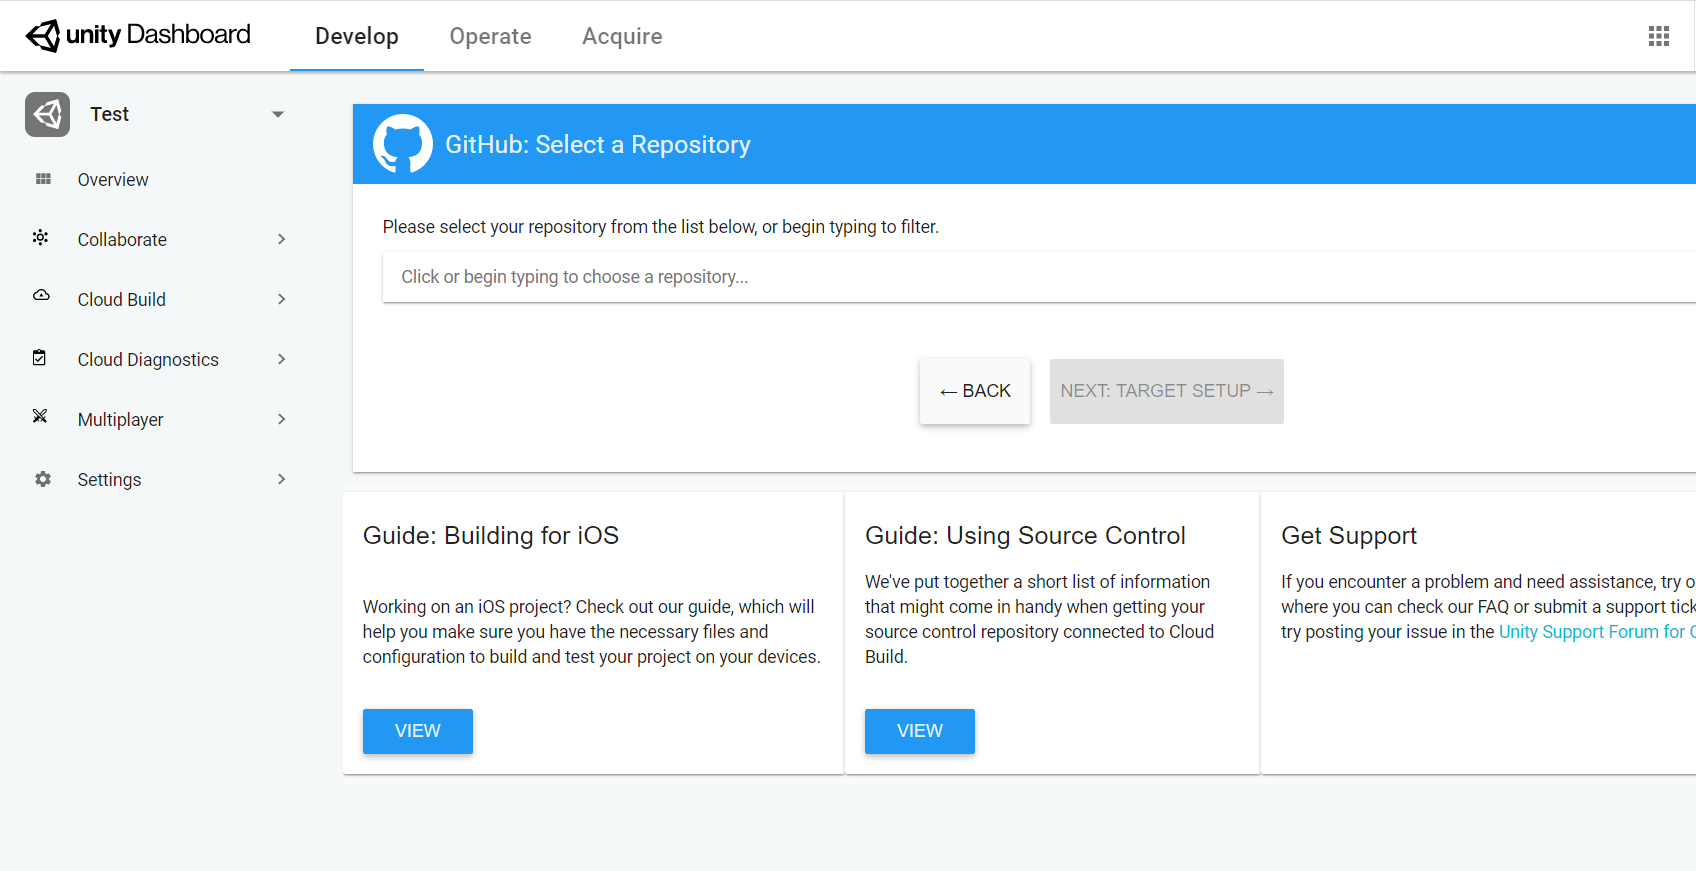Expand the Collaborate chevron

(x=282, y=239)
